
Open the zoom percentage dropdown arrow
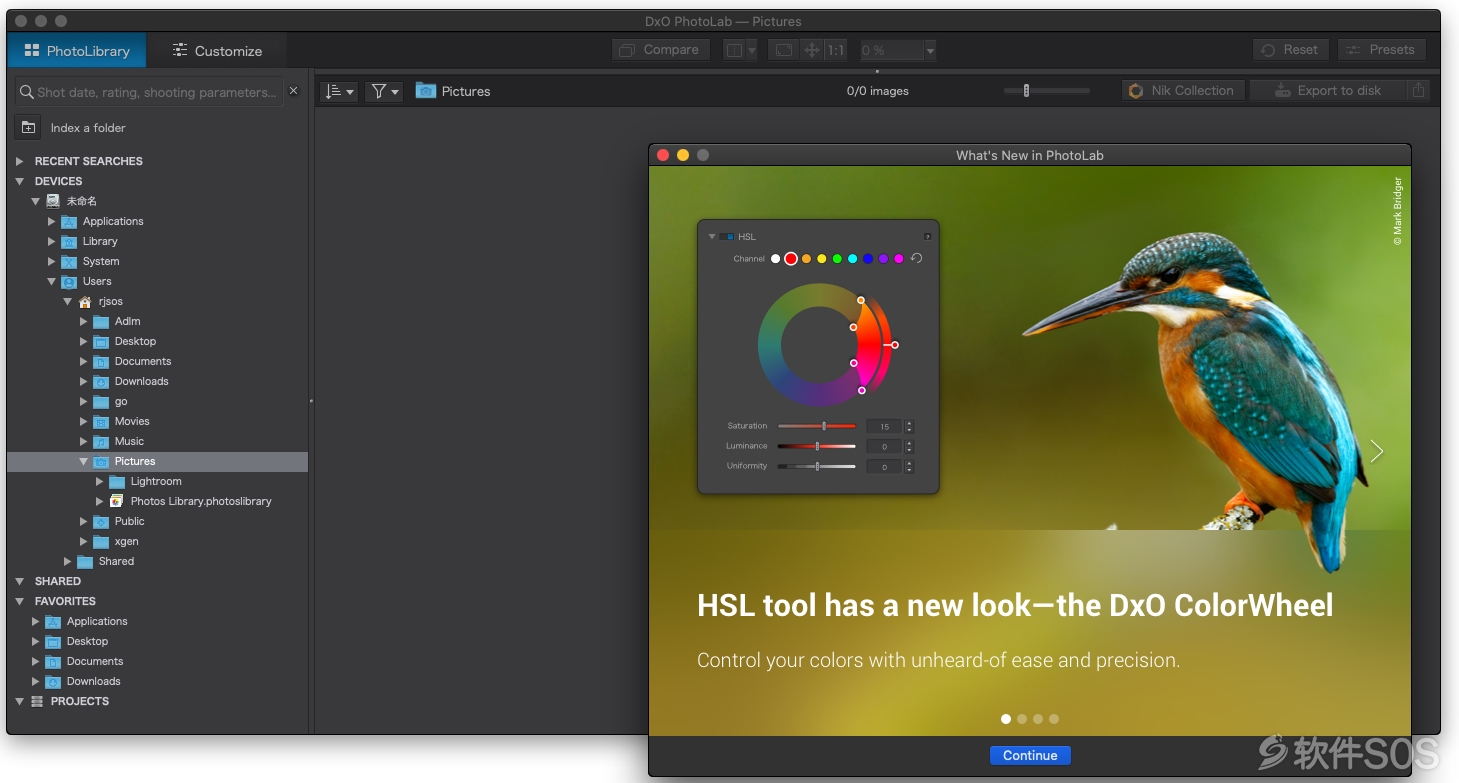(930, 50)
